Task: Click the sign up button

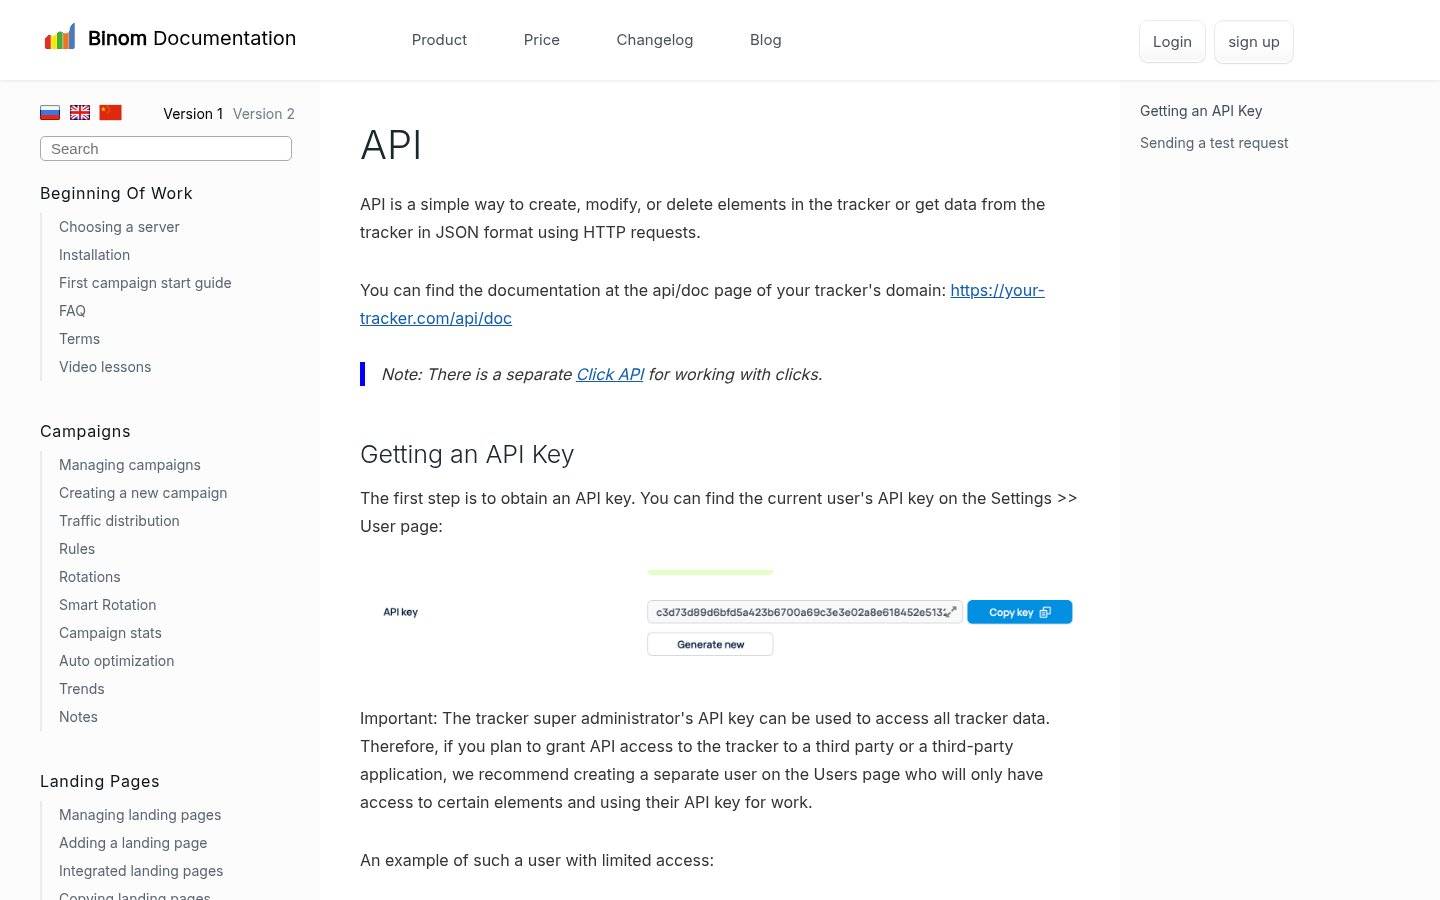Action: point(1254,42)
